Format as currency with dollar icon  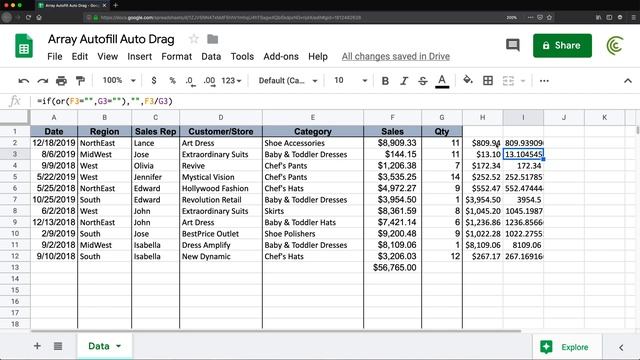point(153,81)
